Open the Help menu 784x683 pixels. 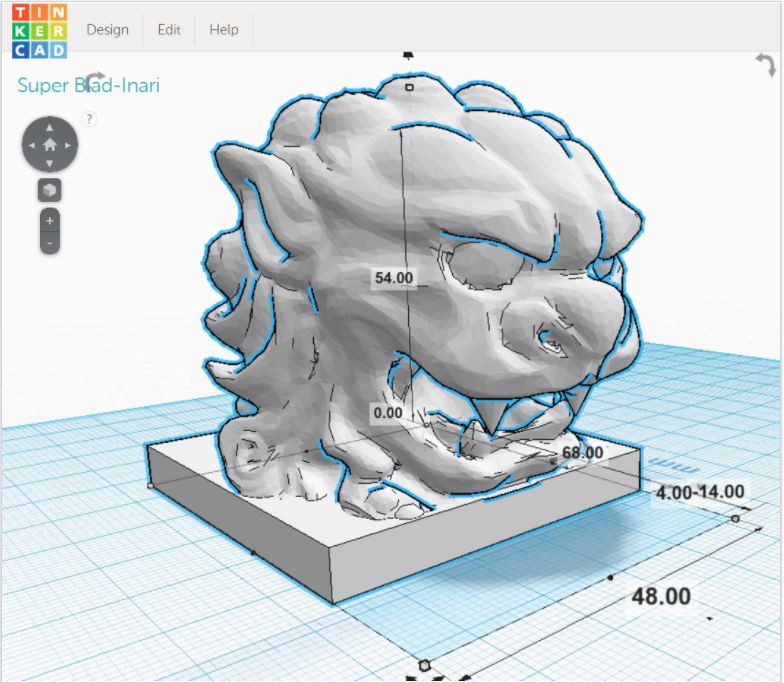(x=224, y=30)
